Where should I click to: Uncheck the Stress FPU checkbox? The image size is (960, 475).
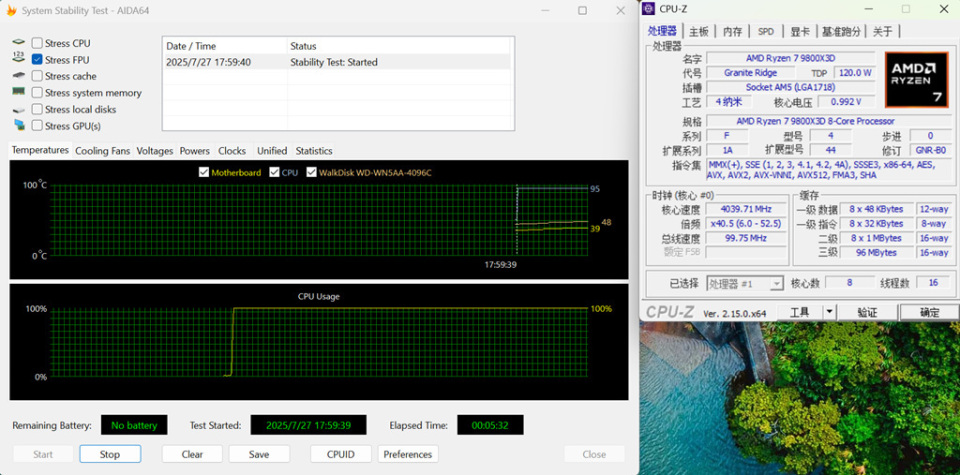tap(37, 59)
